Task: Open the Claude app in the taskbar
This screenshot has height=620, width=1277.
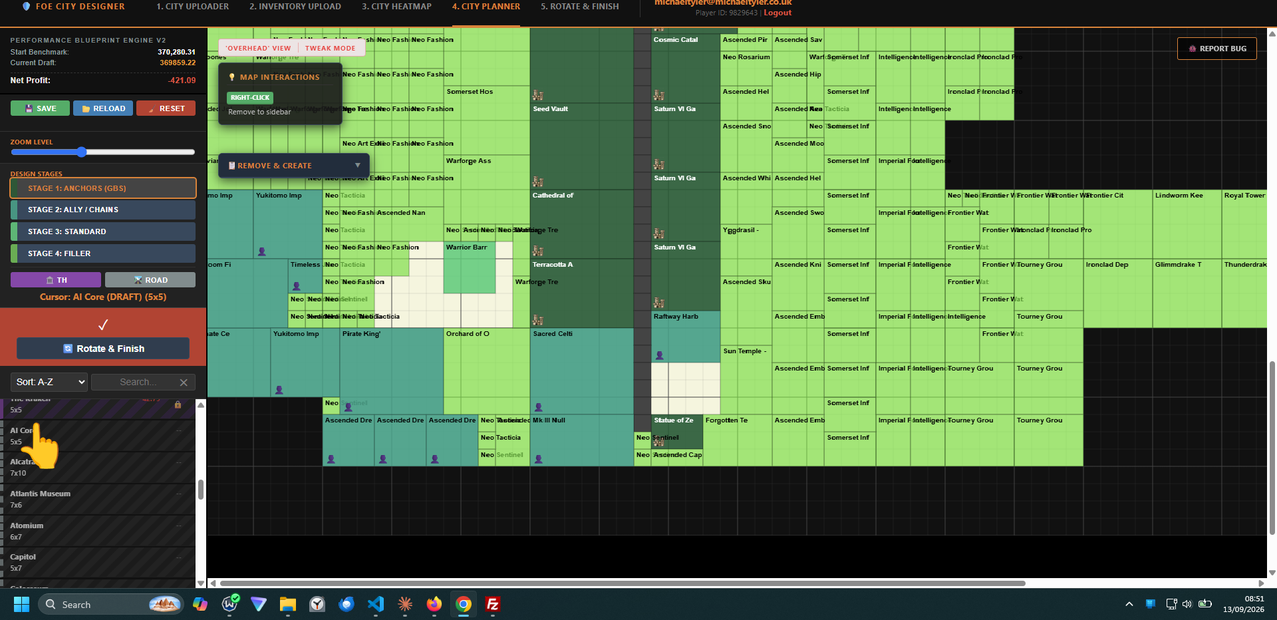Action: tap(405, 604)
